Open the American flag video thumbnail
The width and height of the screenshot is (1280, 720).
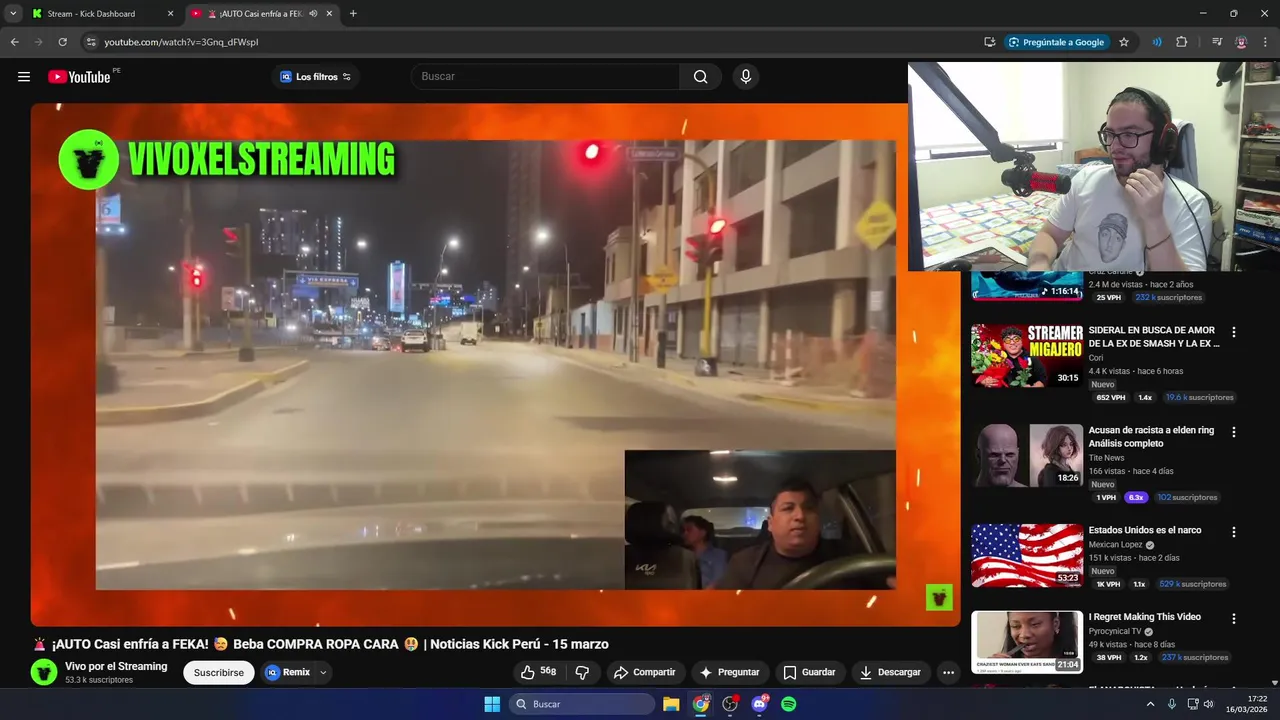(1027, 555)
